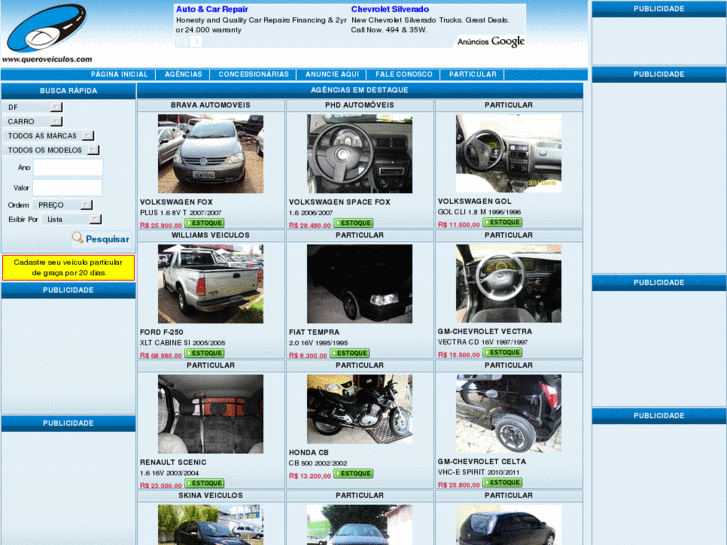Open the Todos os Modelos dropdown
727x545 pixels.
(93, 150)
